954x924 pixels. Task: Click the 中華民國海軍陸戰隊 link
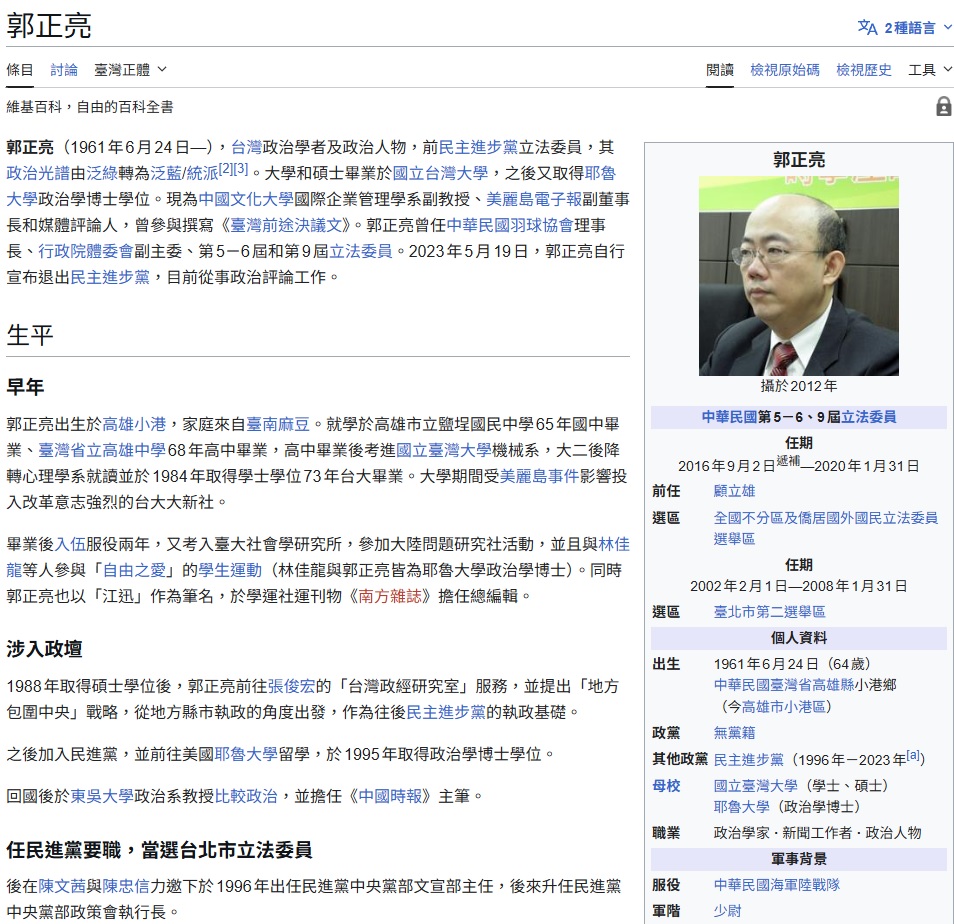tap(776, 885)
